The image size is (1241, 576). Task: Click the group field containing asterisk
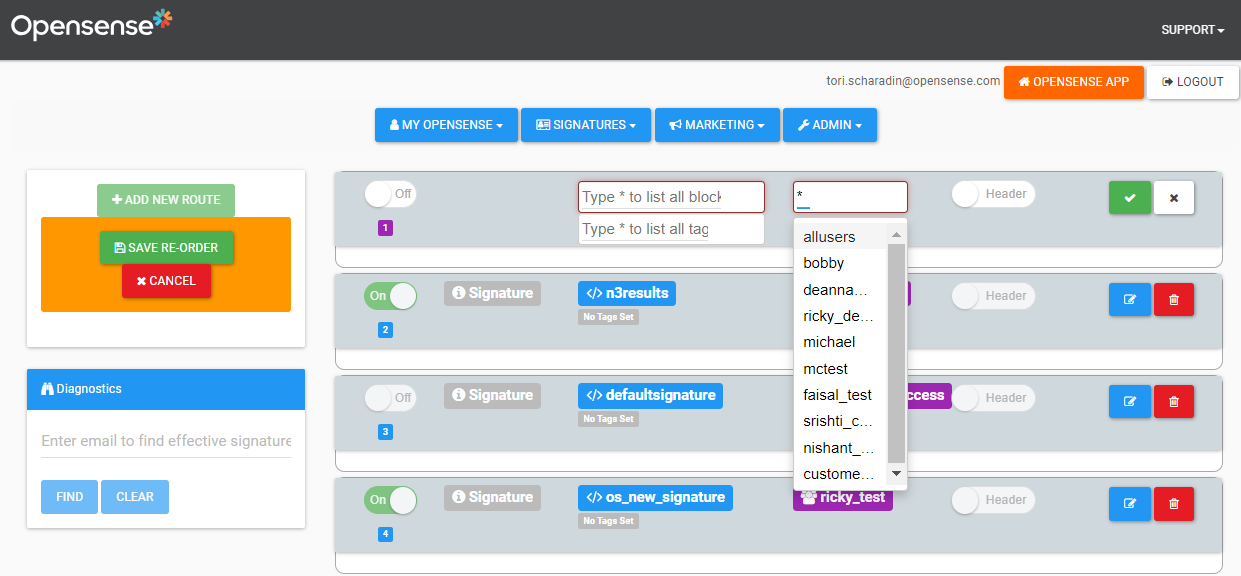point(850,197)
